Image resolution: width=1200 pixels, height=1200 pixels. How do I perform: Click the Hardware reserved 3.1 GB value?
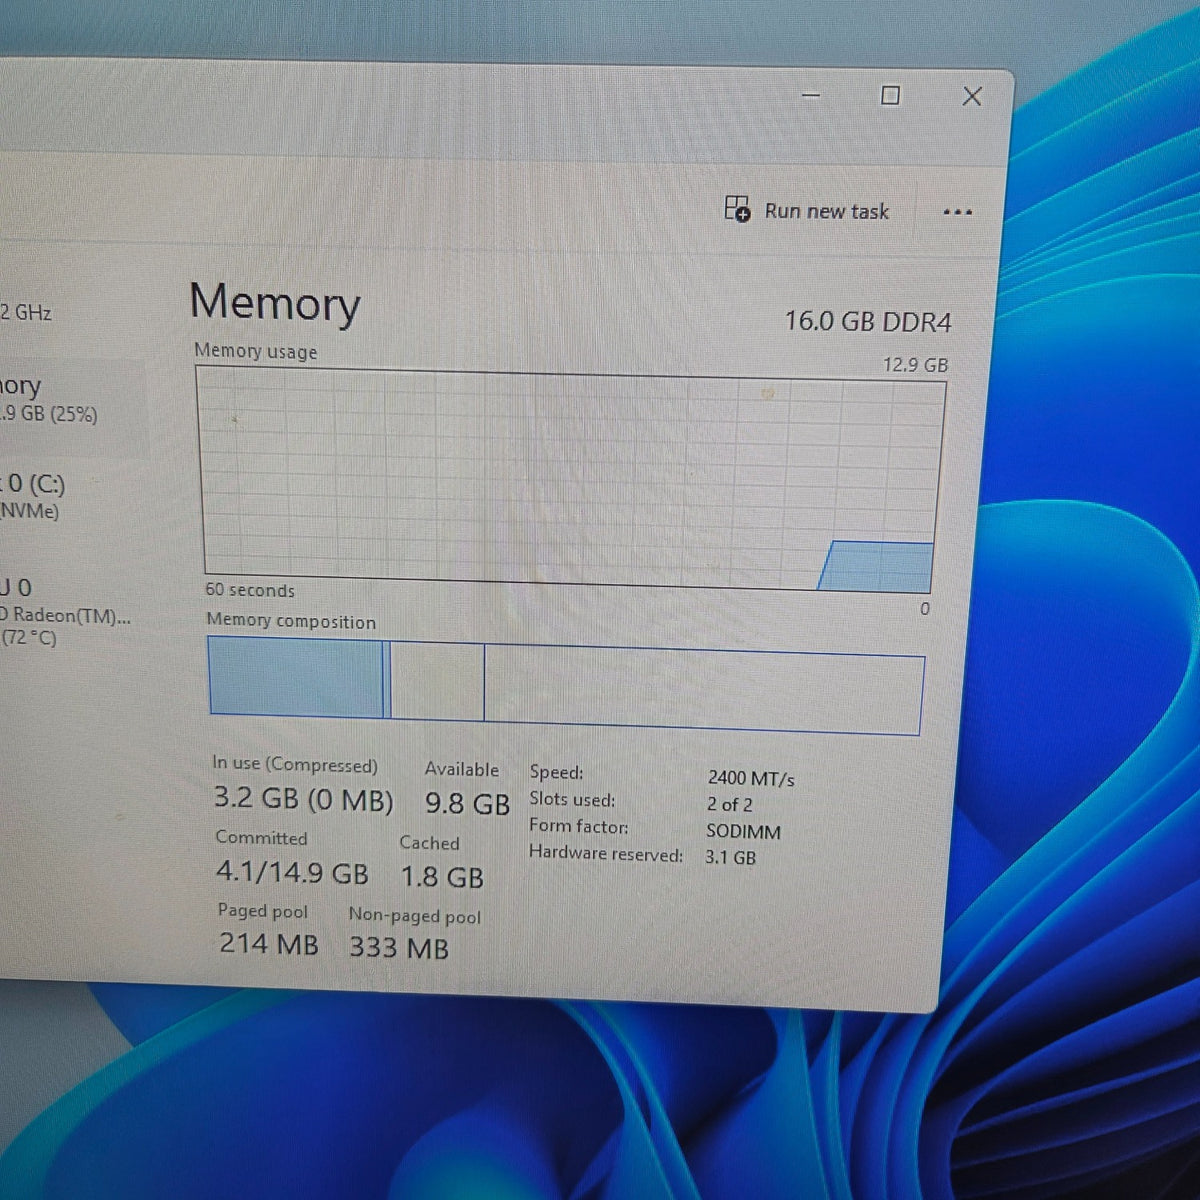(730, 857)
